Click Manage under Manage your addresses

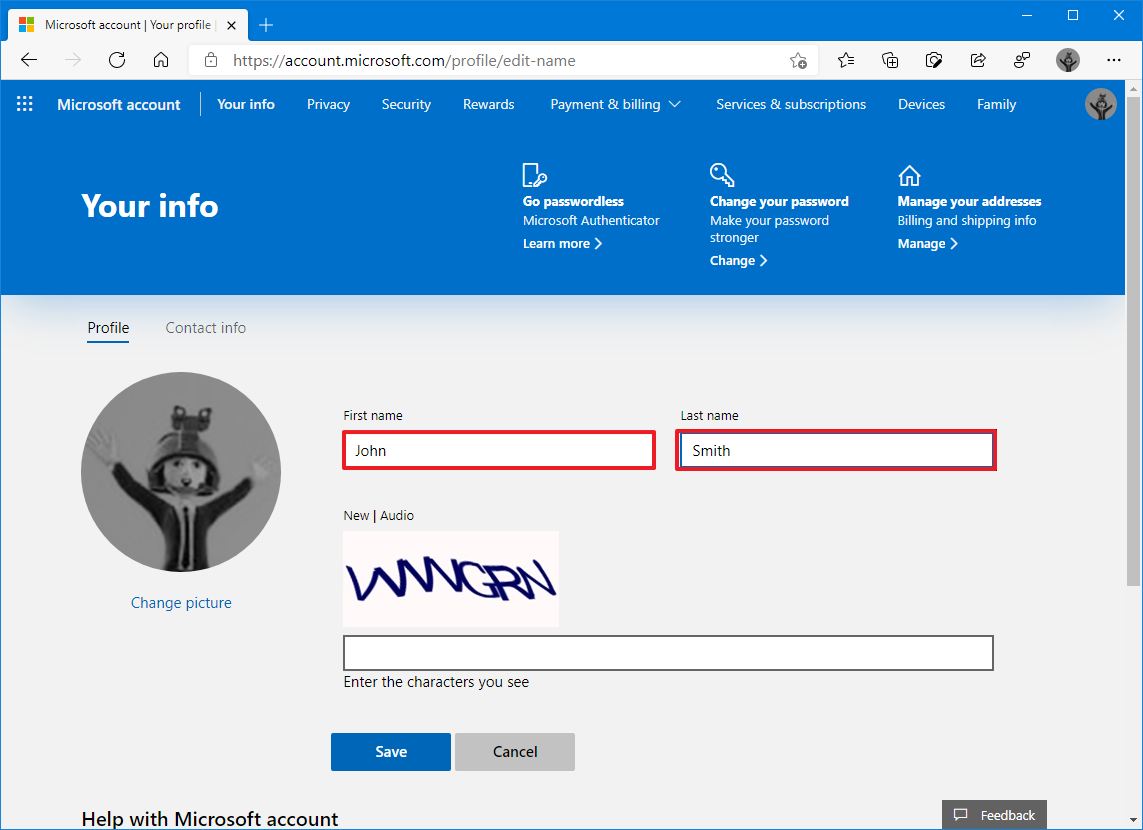[x=927, y=243]
